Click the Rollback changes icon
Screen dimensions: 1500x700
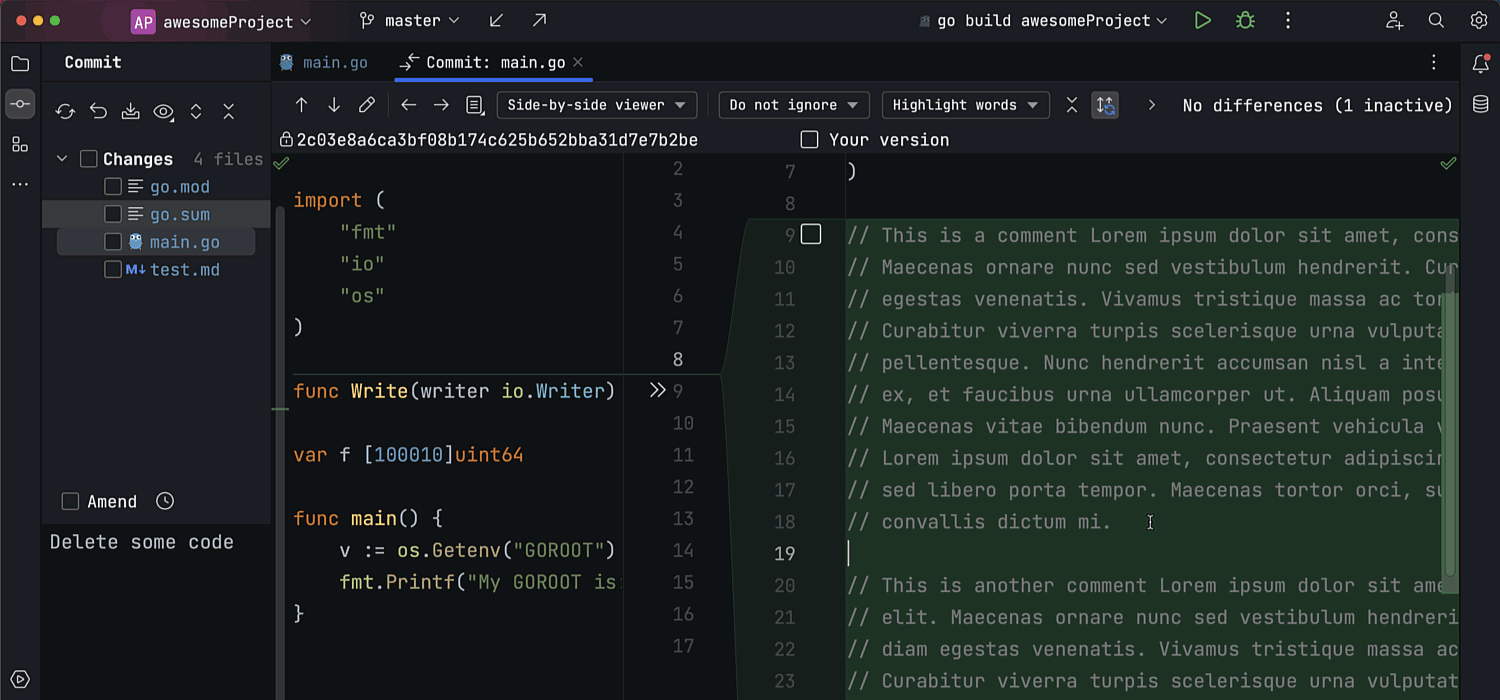[x=98, y=112]
